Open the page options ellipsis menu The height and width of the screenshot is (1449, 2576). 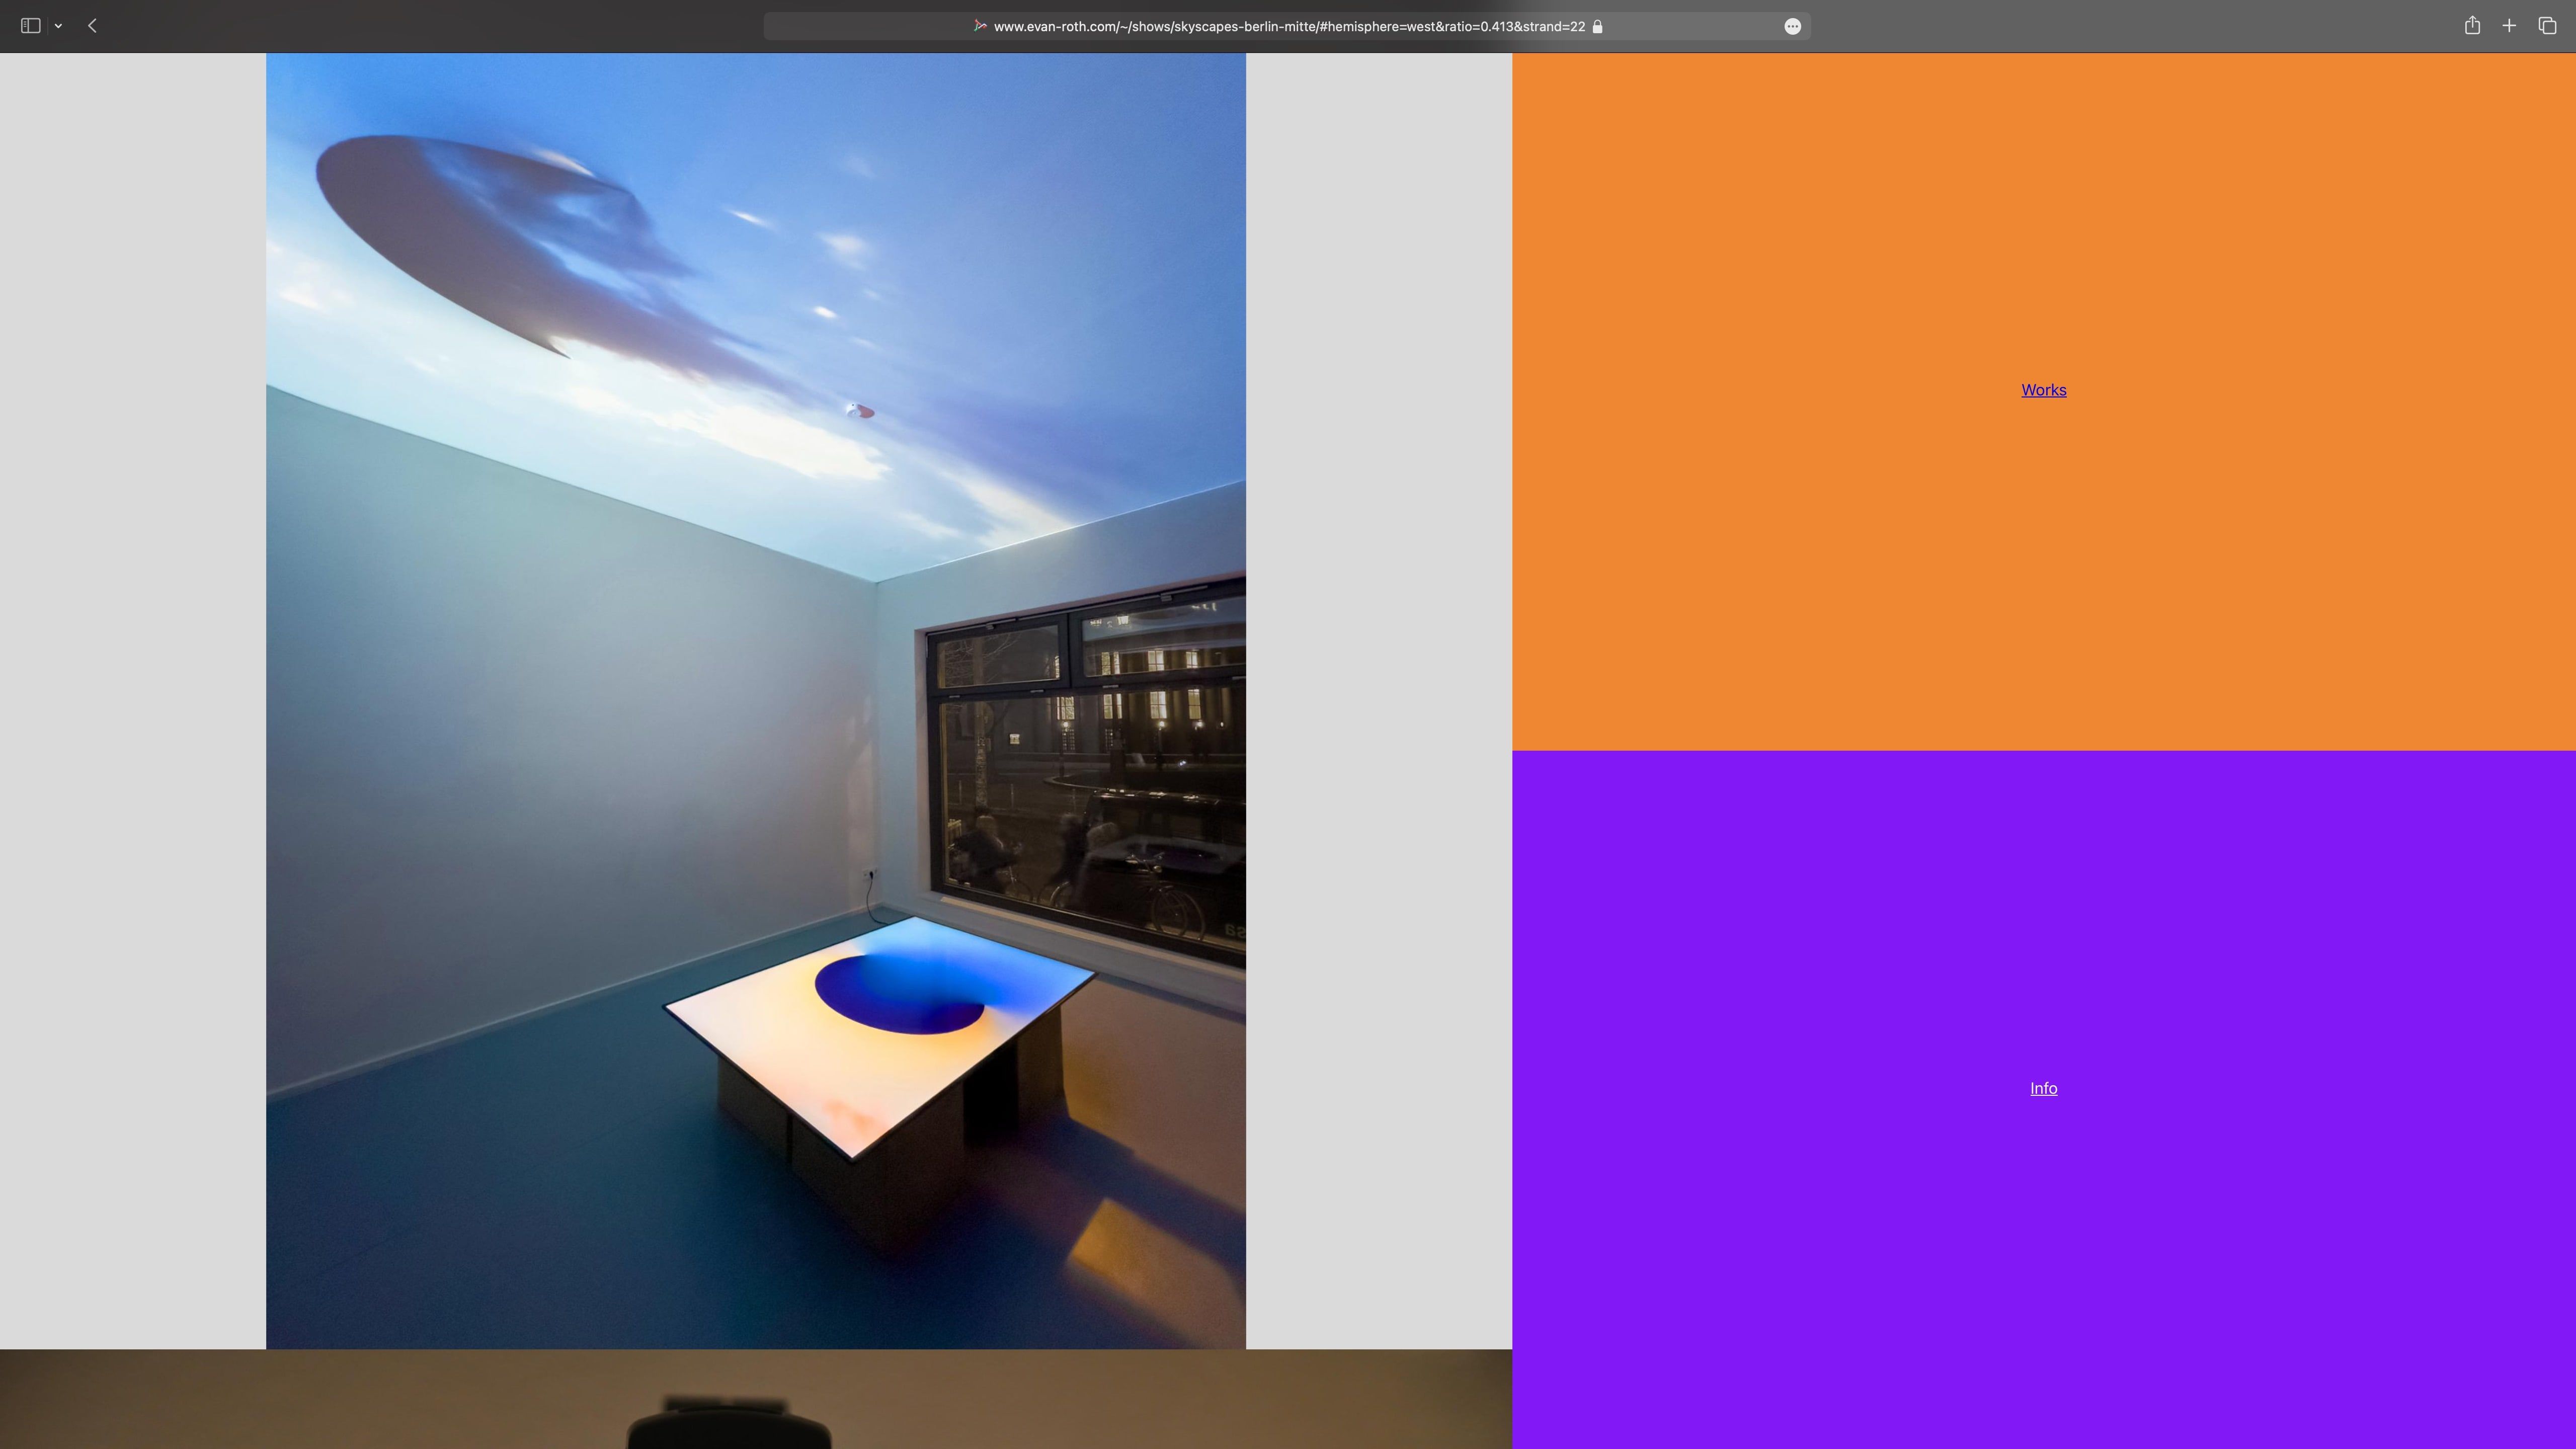pos(1792,26)
